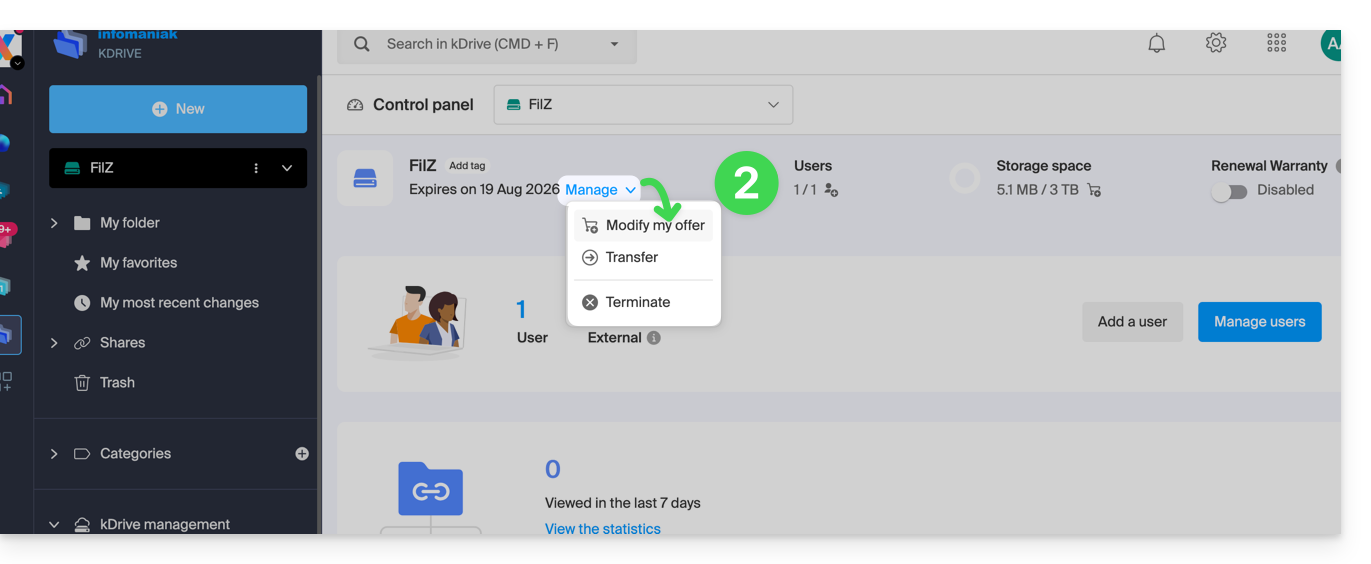Screen dimensions: 1371x564
Task: Open the settings gear icon
Action: (1216, 44)
